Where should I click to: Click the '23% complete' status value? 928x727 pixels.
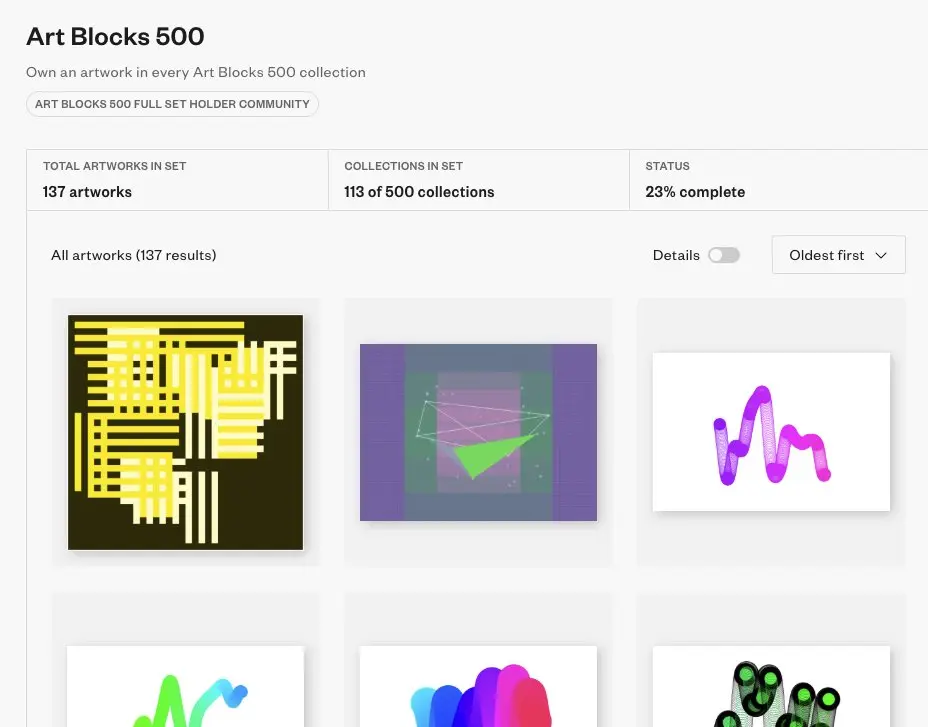pyautogui.click(x=695, y=192)
